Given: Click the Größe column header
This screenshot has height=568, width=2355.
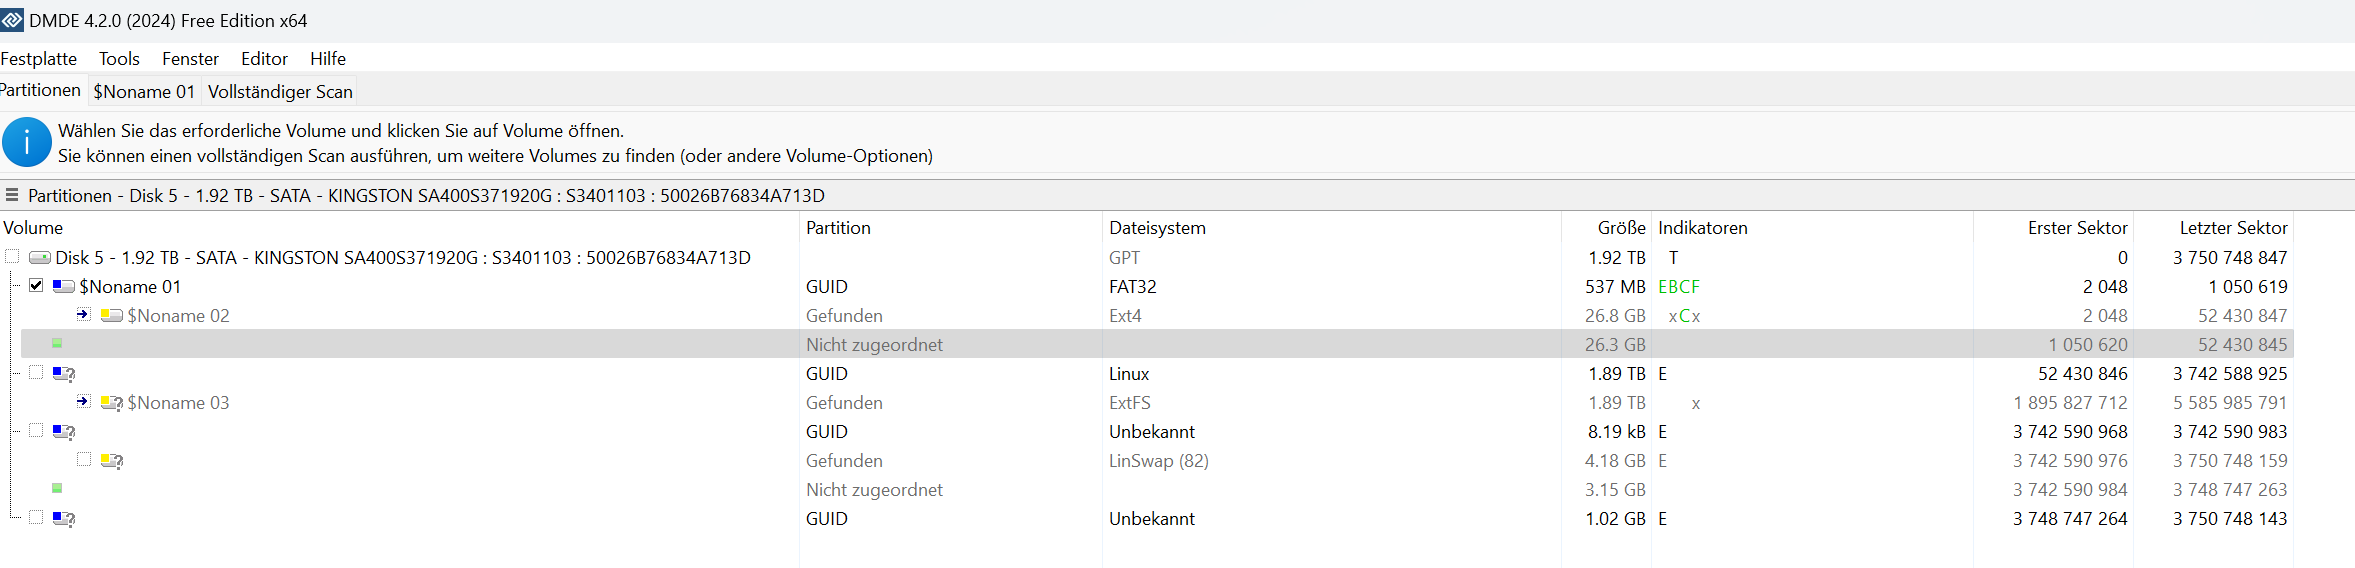Looking at the screenshot, I should (x=1621, y=228).
